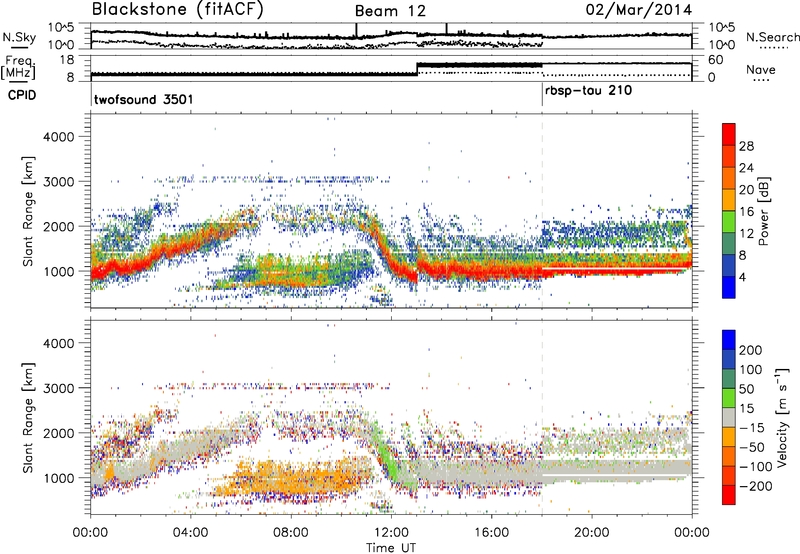The image size is (800, 554).
Task: Click the '16:00' time axis tick label
Action: pyautogui.click(x=491, y=533)
